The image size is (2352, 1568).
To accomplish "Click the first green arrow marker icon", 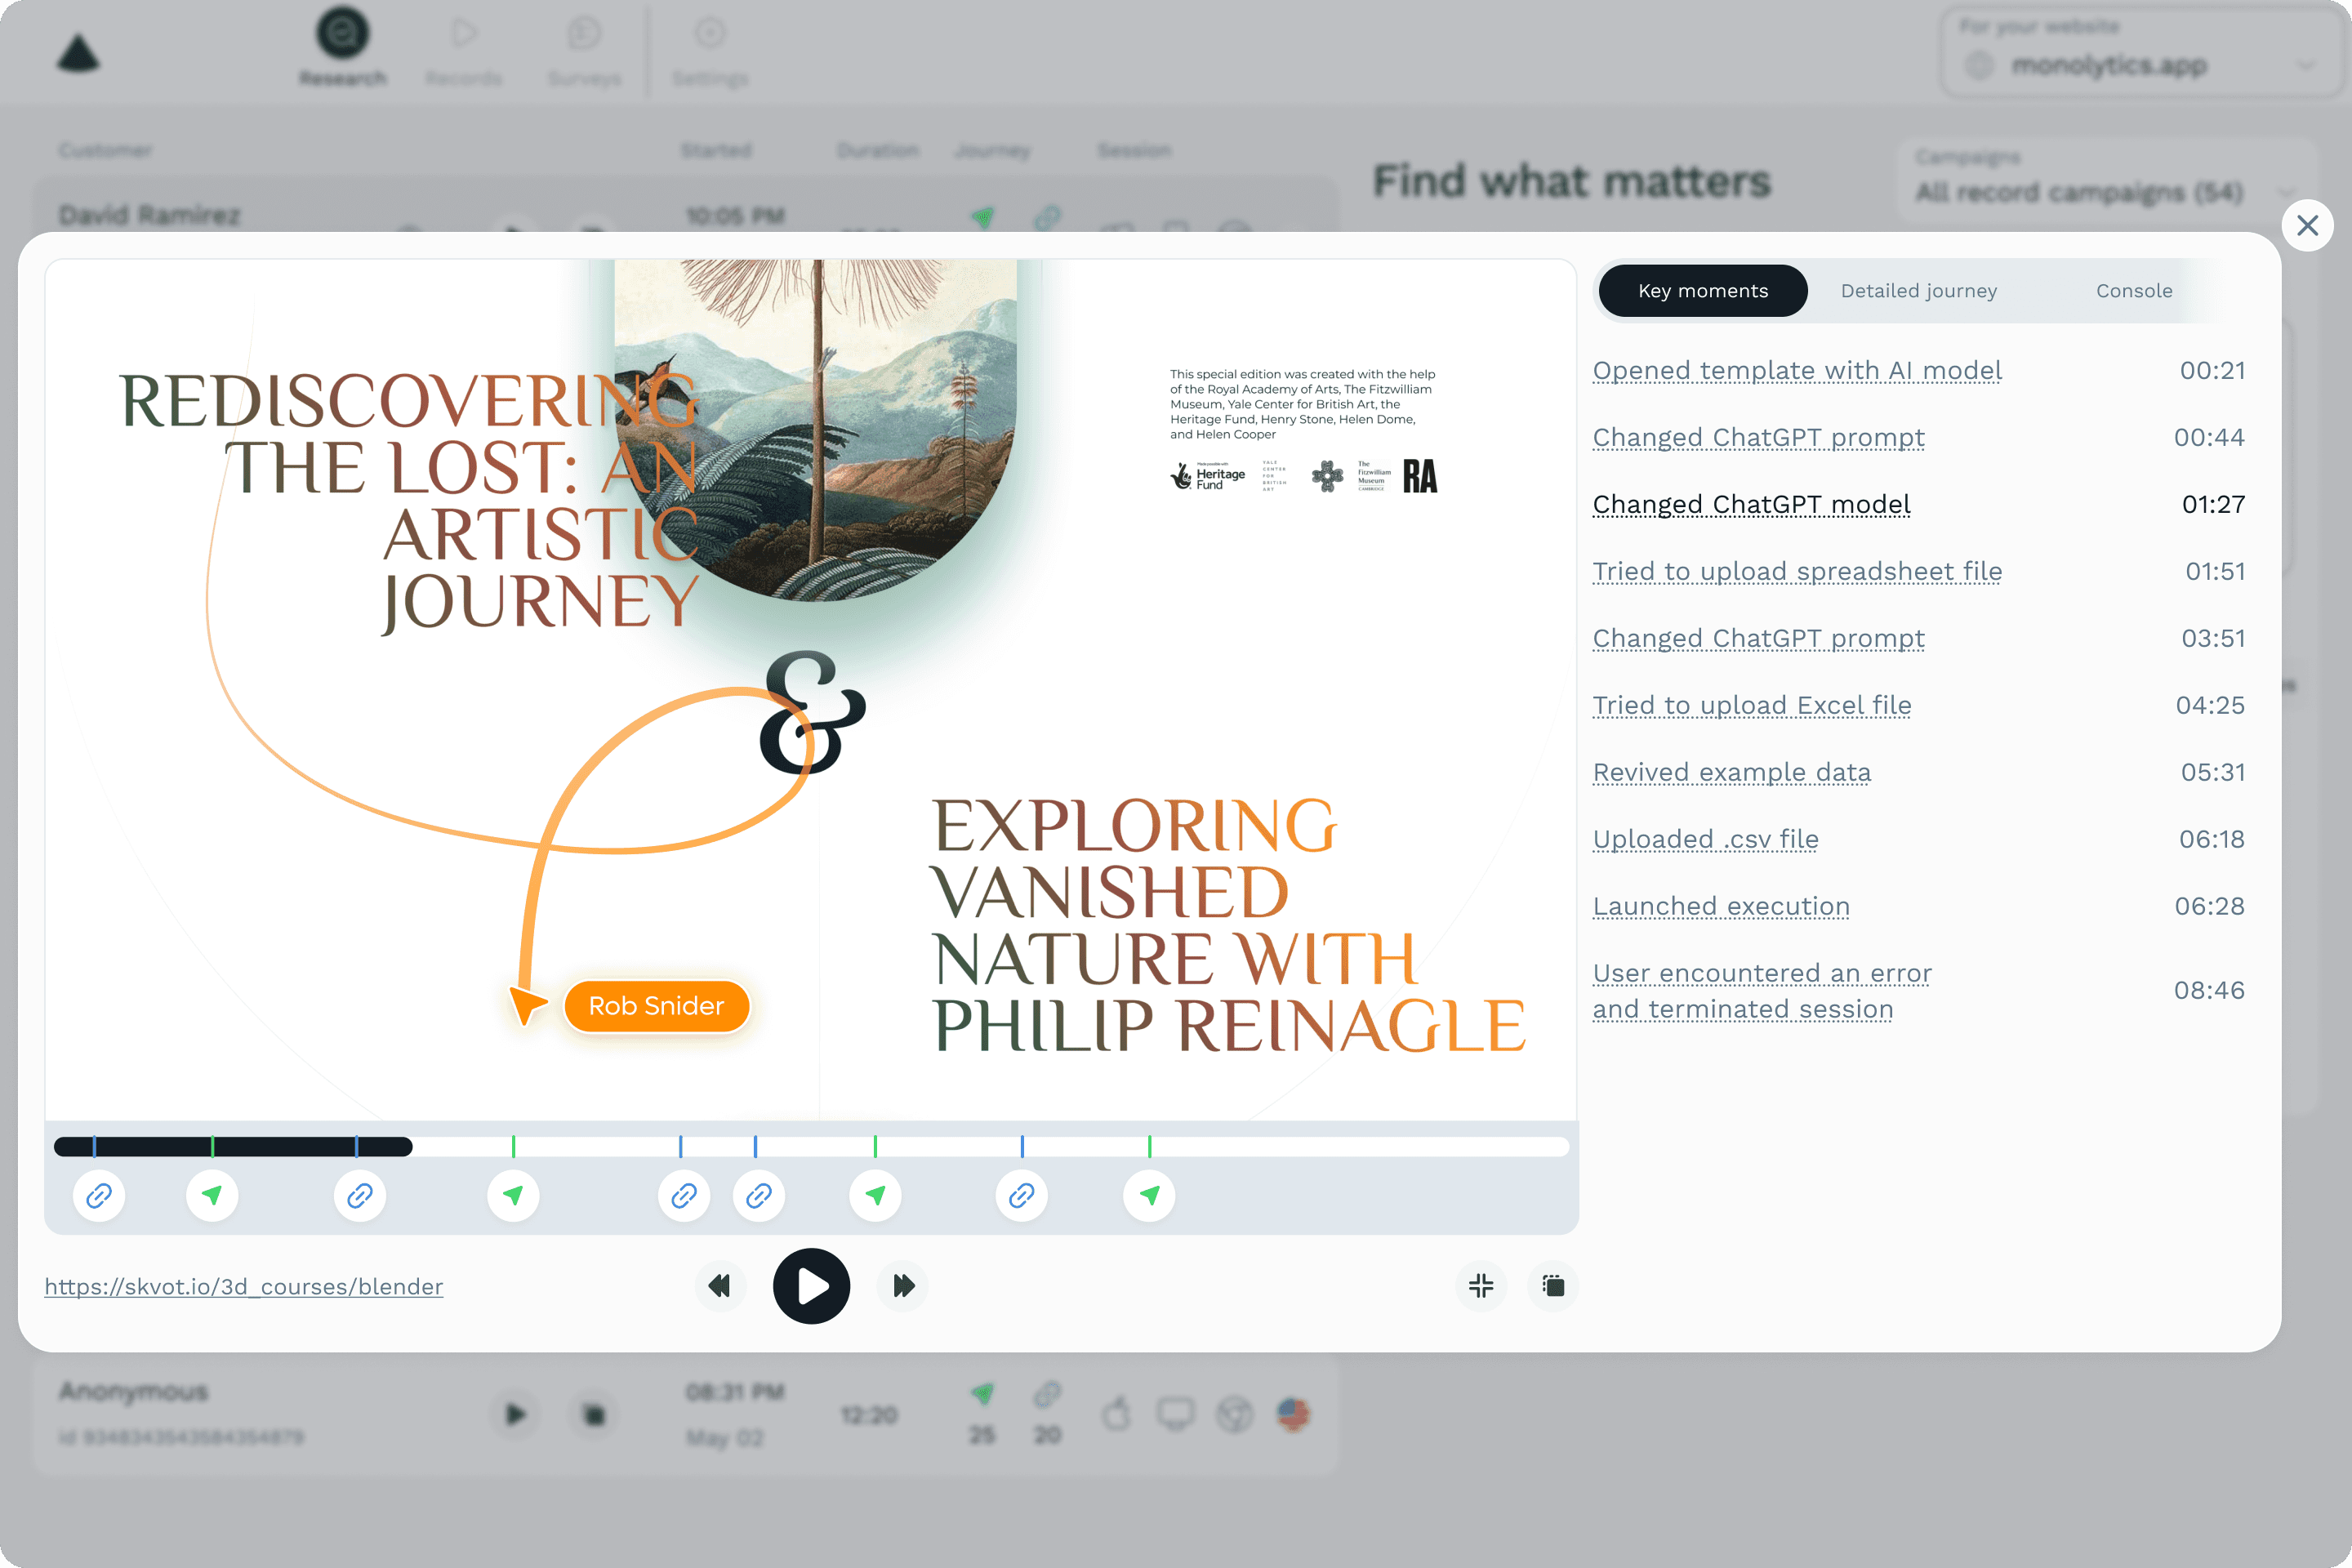I will (212, 1196).
